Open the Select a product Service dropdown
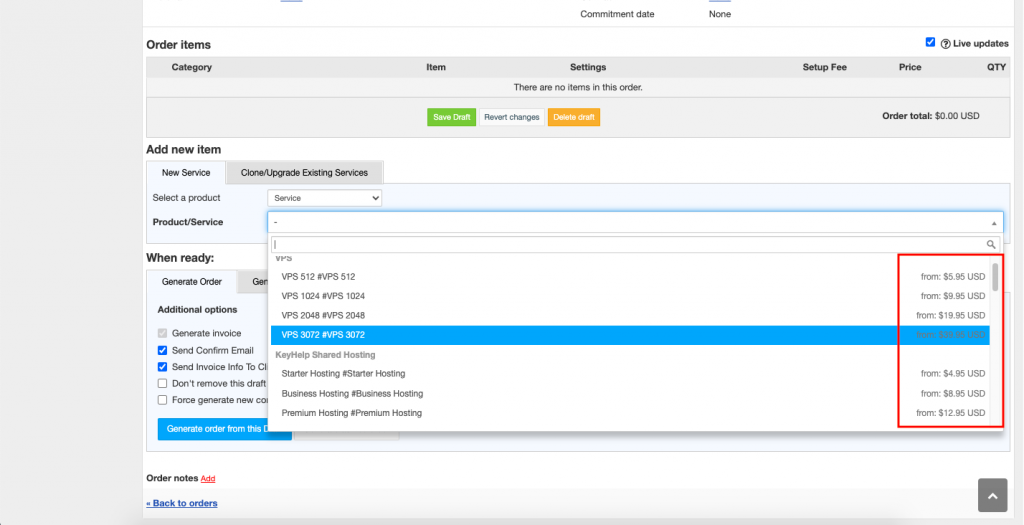Viewport: 1024px width, 525px height. [x=325, y=198]
